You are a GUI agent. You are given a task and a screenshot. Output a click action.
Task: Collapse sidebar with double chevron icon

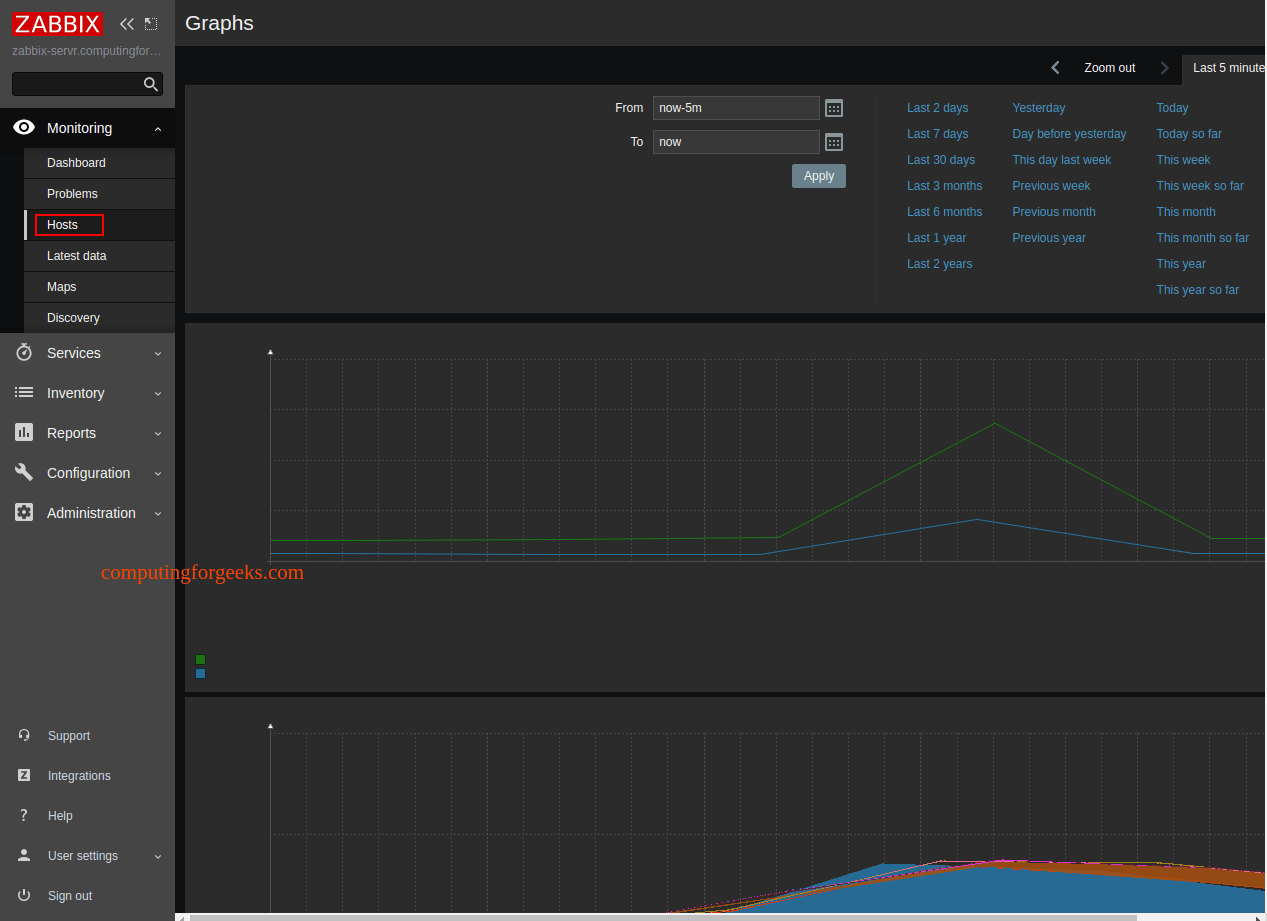pos(127,24)
